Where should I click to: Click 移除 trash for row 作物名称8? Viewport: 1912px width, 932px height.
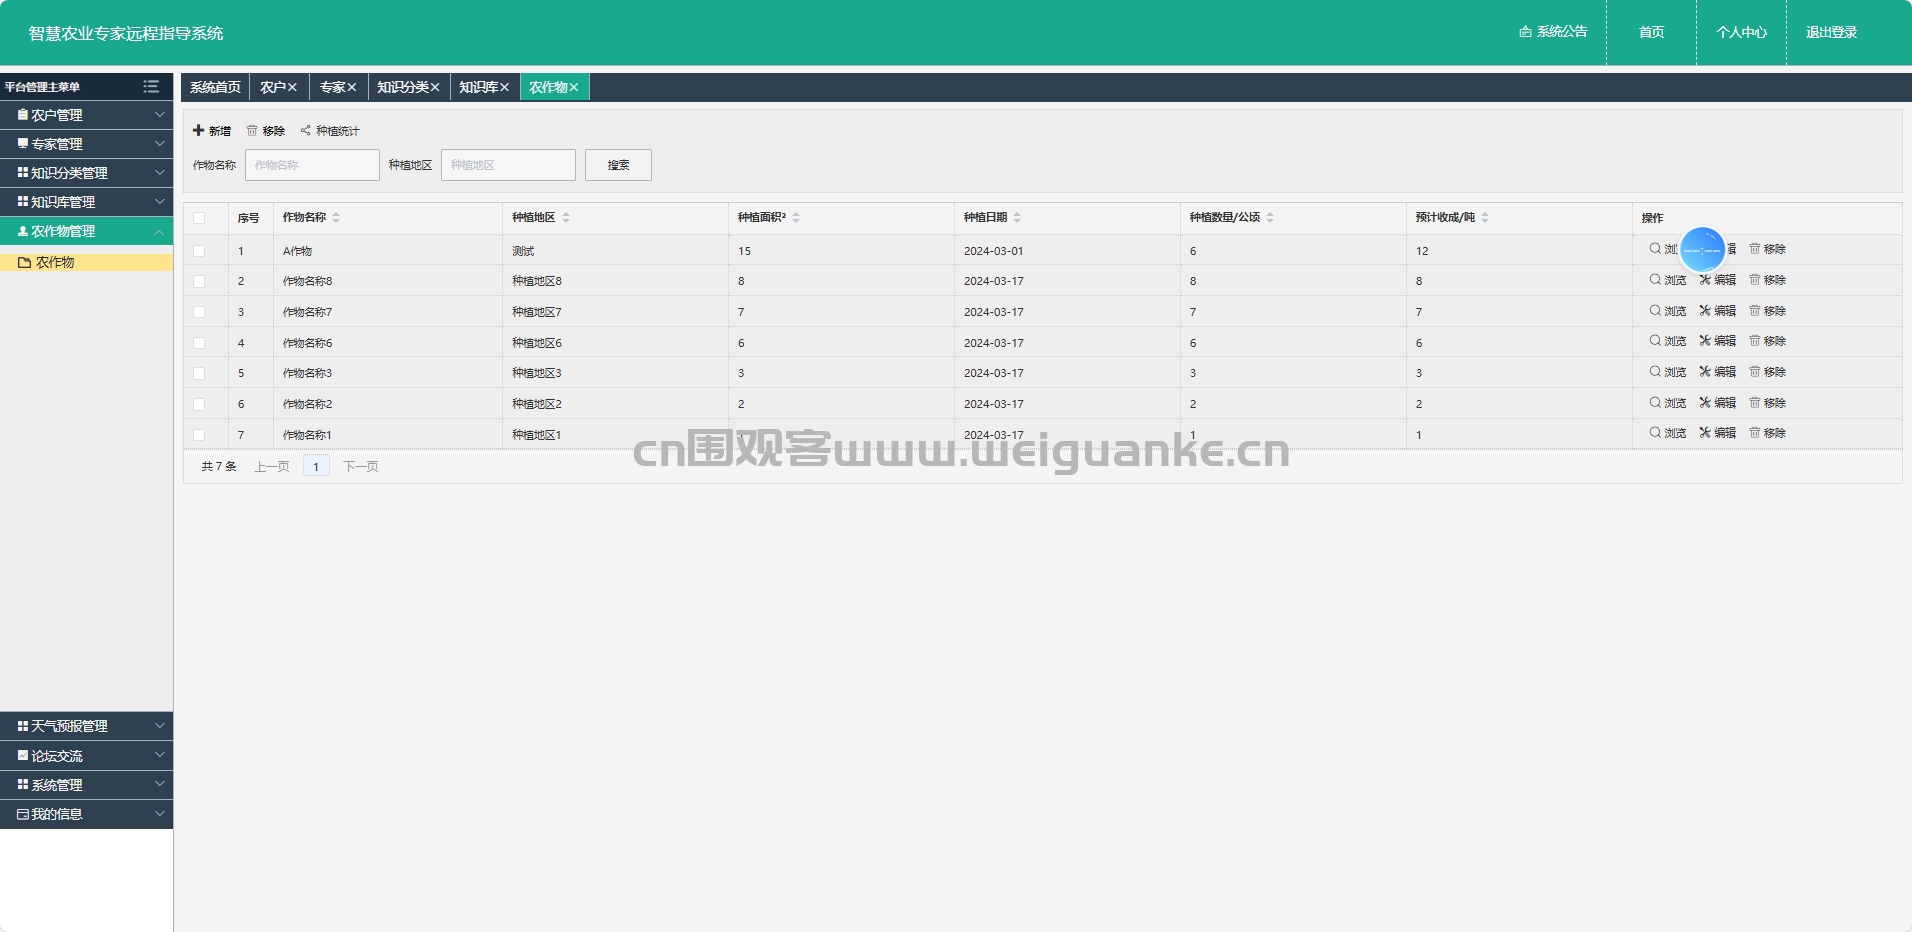tap(1768, 280)
